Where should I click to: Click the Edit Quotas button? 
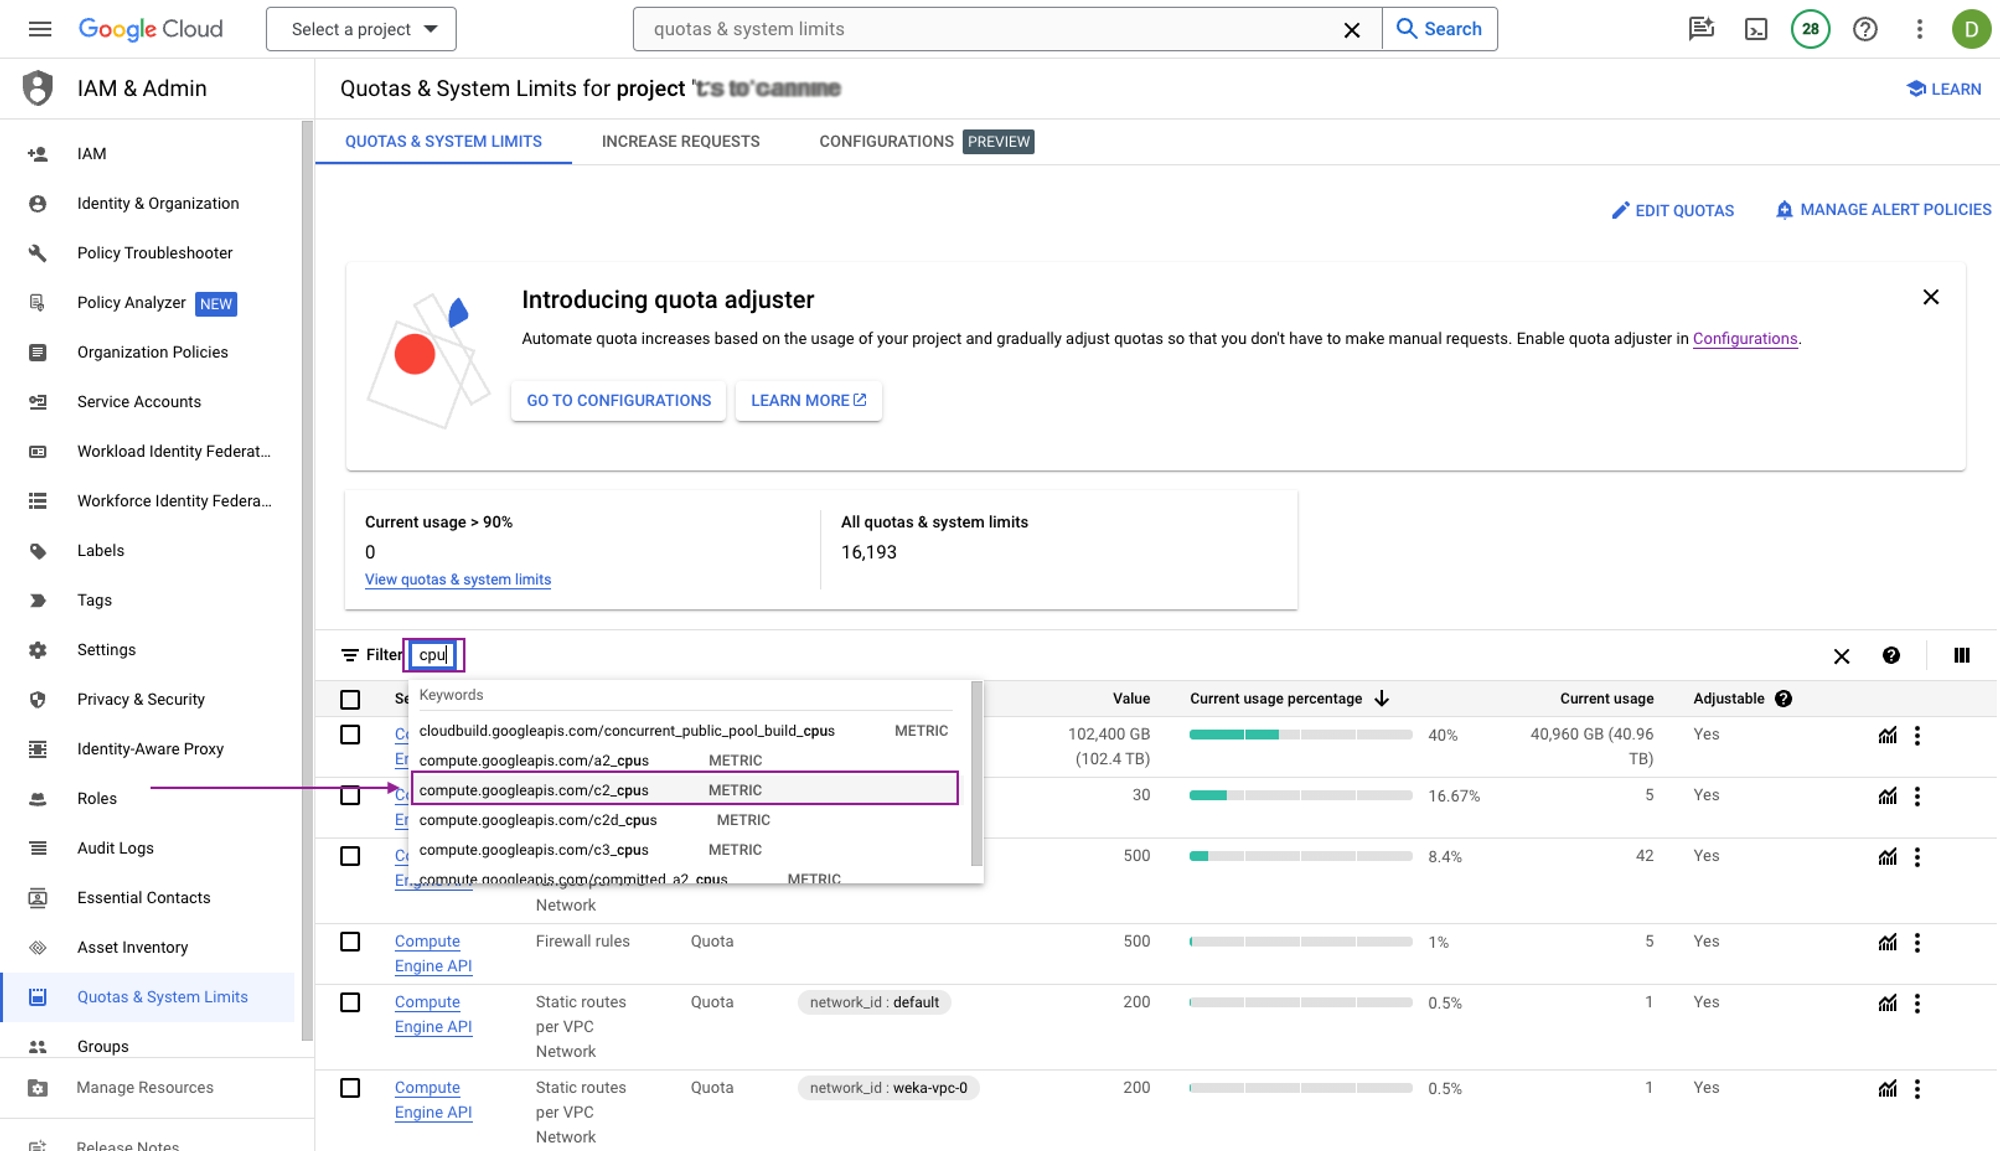[1673, 210]
